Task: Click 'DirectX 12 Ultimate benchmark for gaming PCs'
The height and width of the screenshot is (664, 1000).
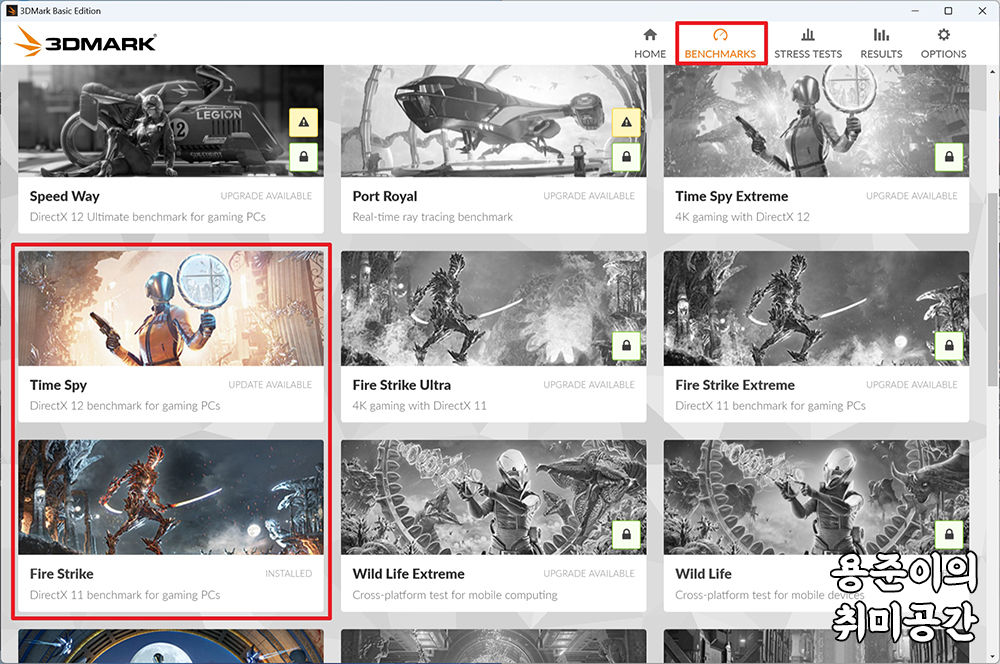Action: point(147,217)
